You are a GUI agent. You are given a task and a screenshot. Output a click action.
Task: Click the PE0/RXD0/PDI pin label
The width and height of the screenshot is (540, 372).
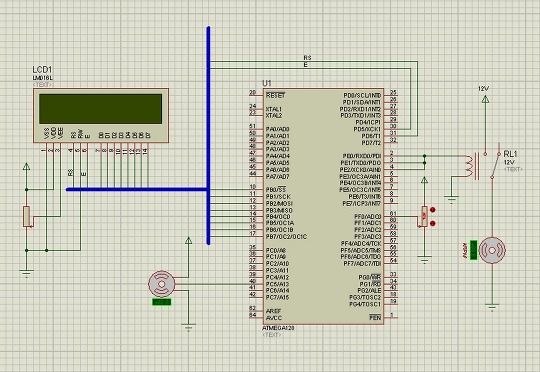[x=362, y=156]
